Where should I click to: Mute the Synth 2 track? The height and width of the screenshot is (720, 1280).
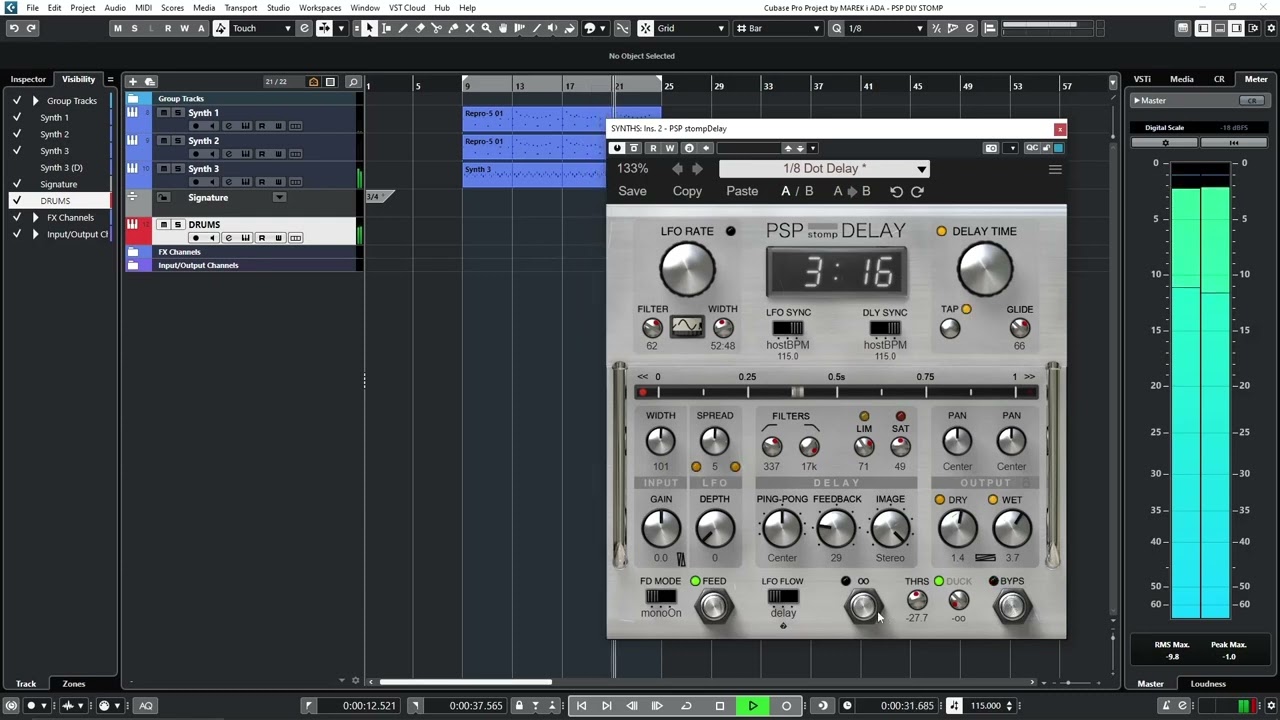164,141
